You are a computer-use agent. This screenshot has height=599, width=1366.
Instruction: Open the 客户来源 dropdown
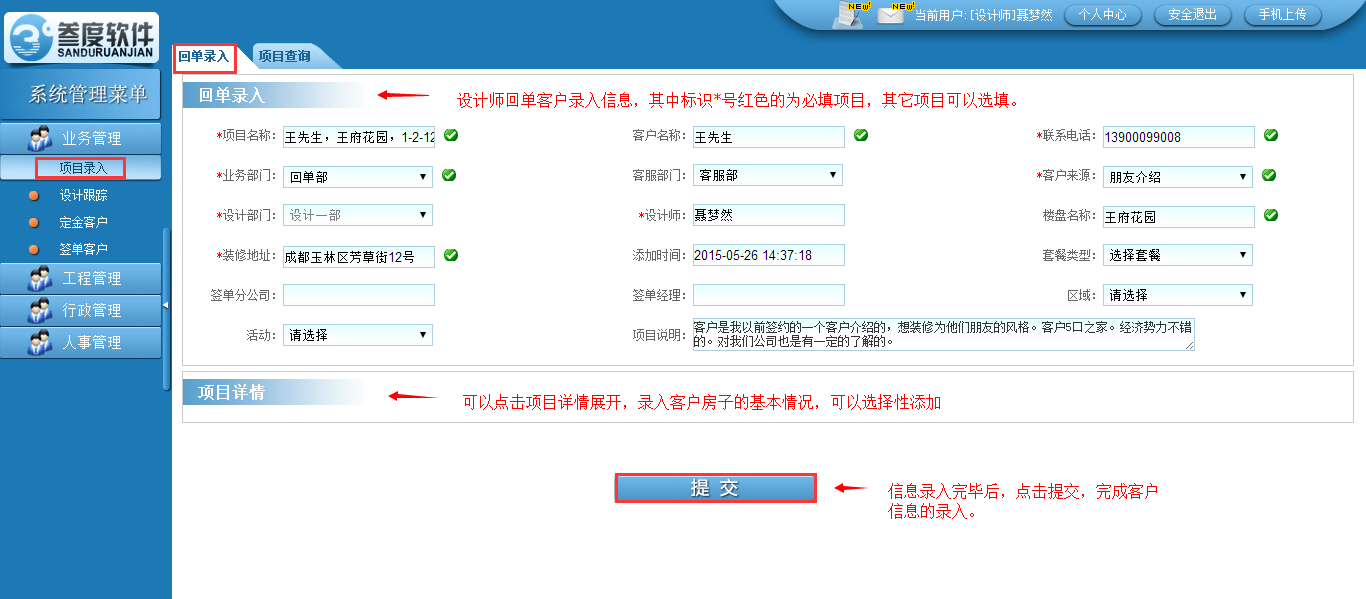(1178, 177)
